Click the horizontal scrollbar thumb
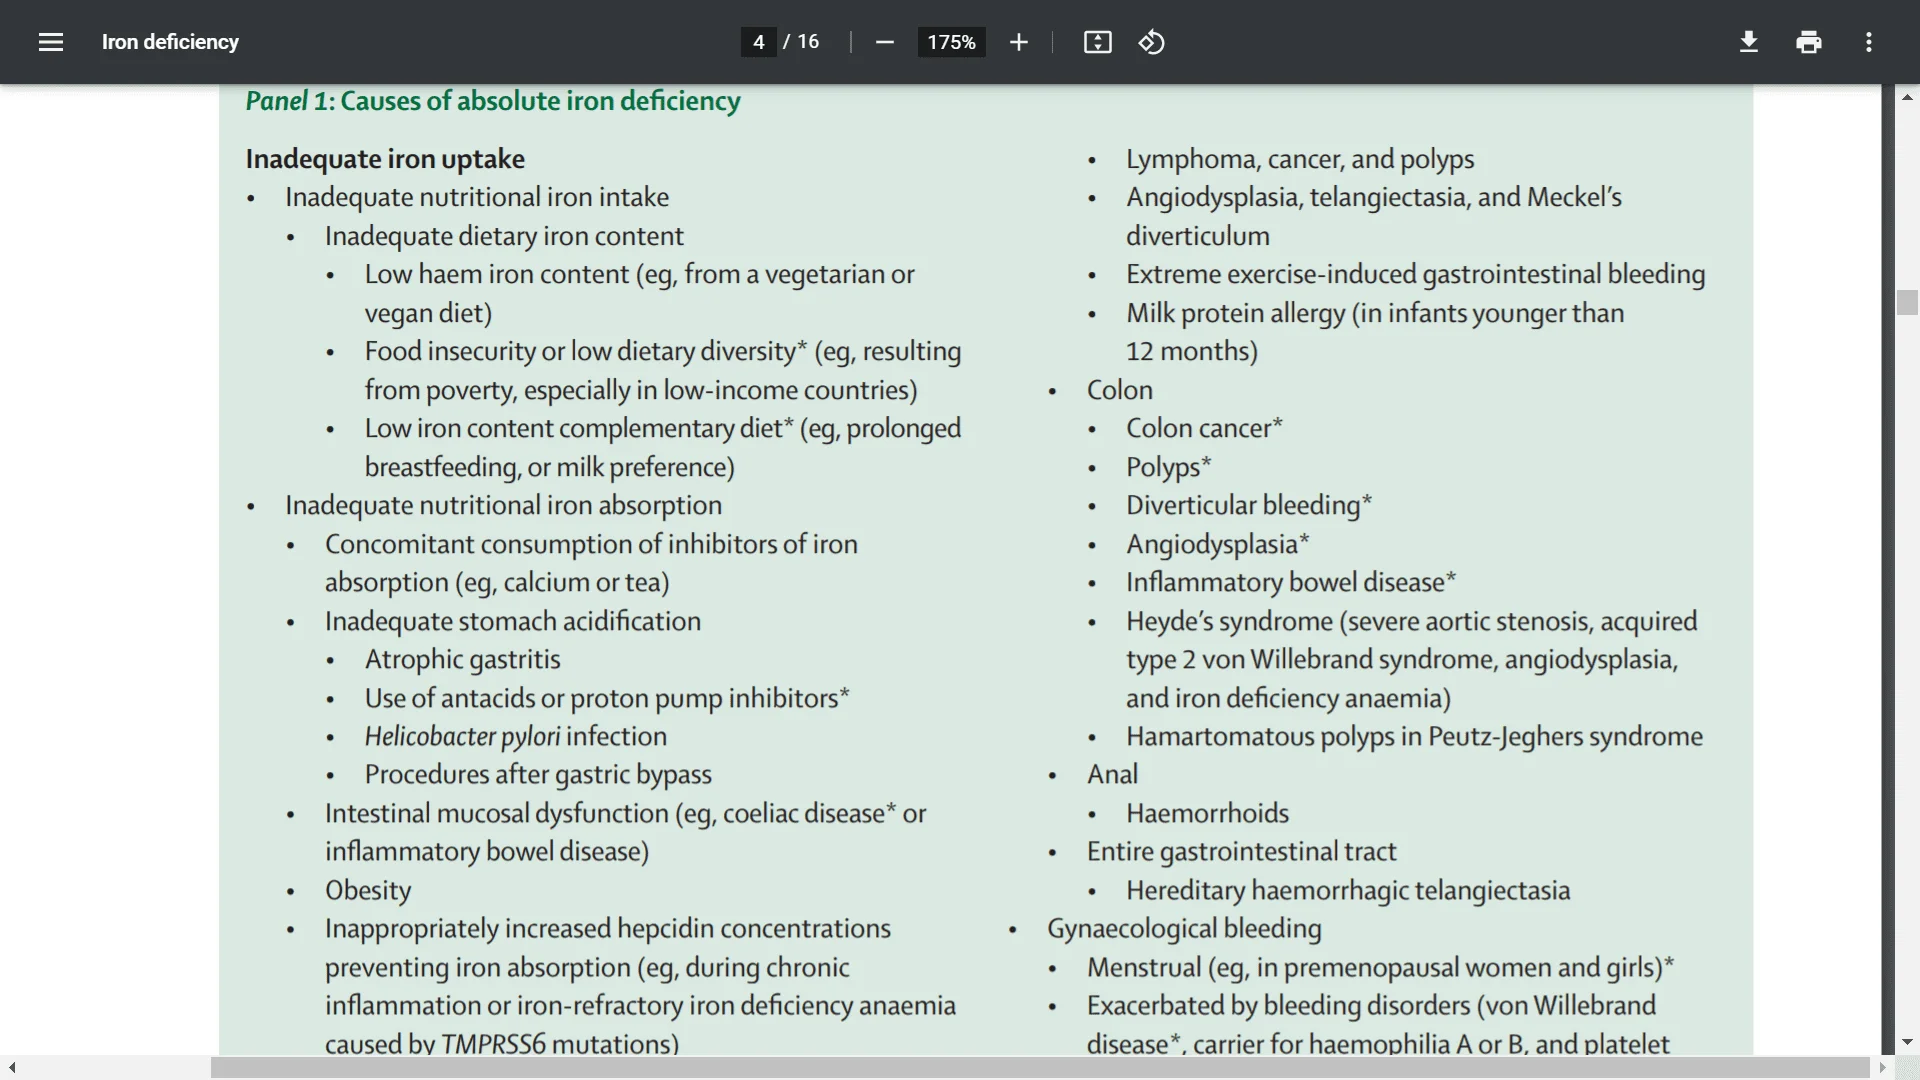 (x=1040, y=1068)
